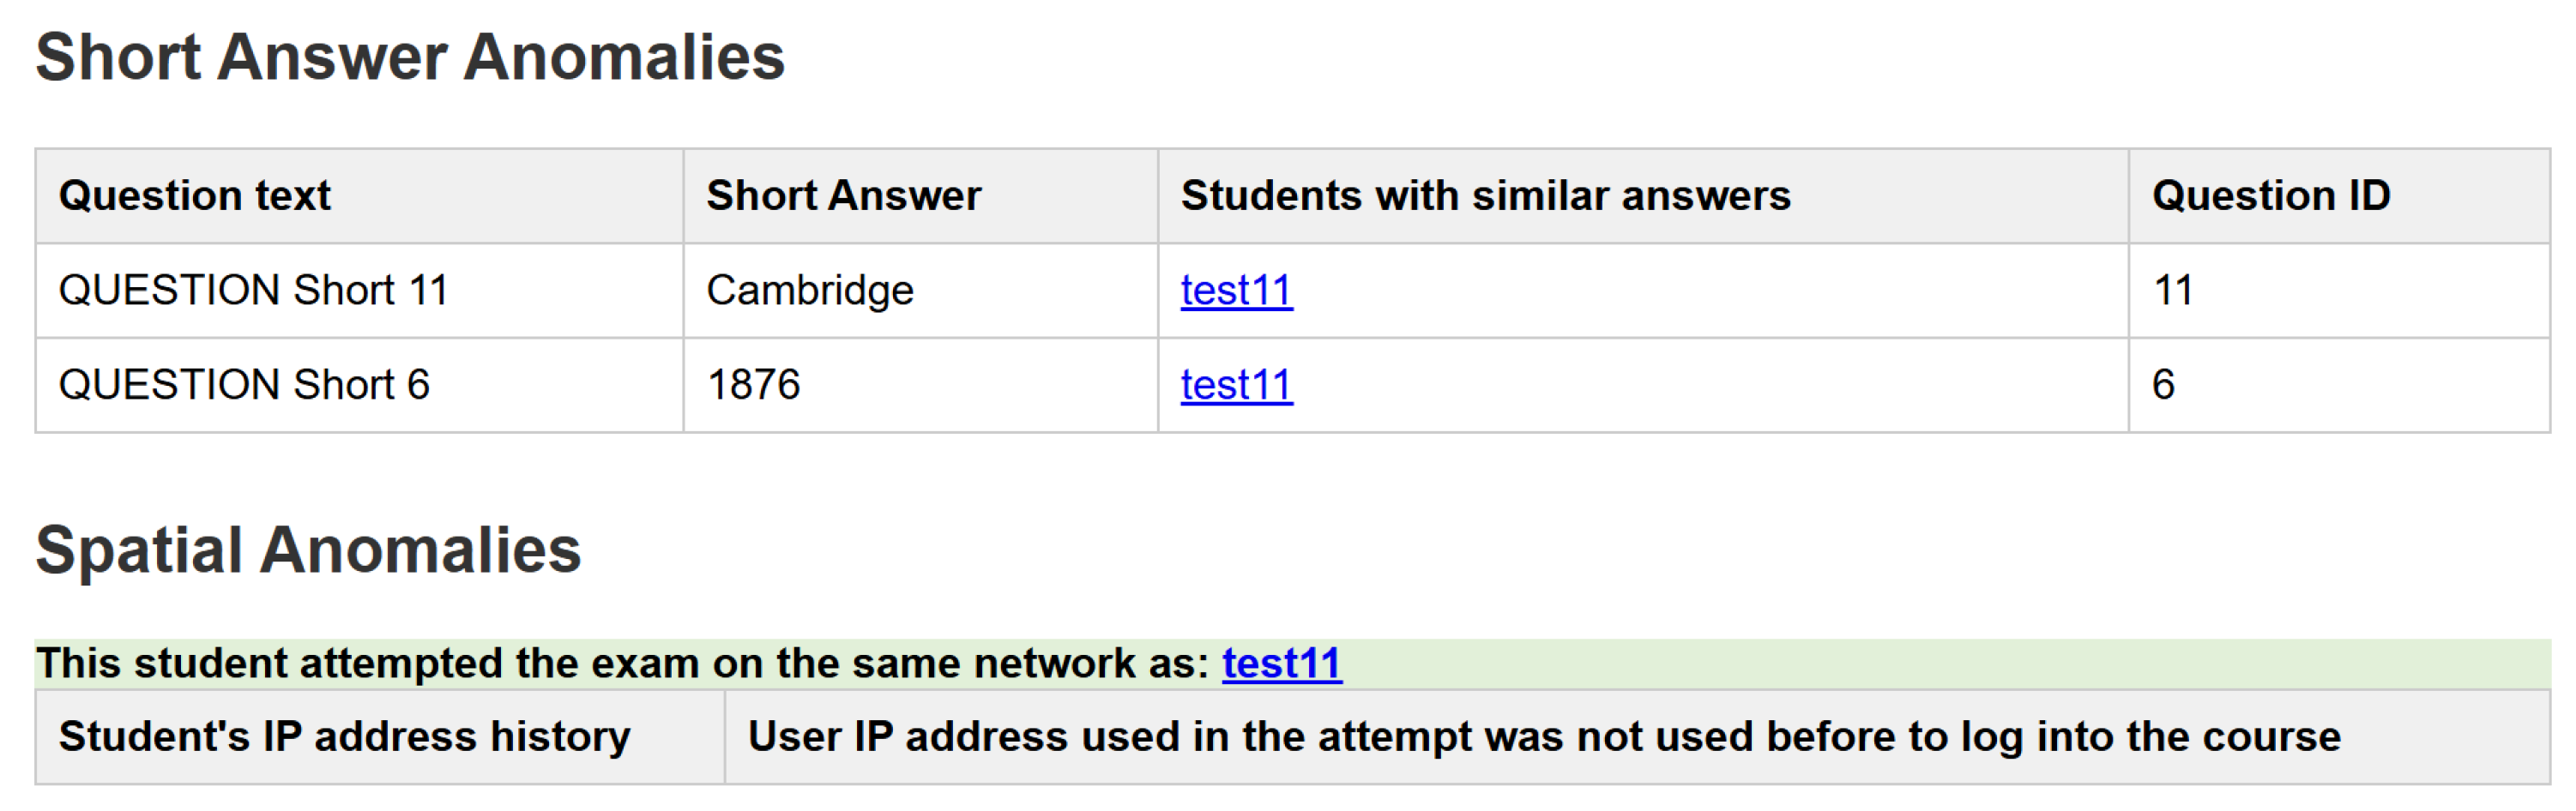The width and height of the screenshot is (2576, 811).
Task: Open test11 link in 1876 row
Action: pos(1236,385)
